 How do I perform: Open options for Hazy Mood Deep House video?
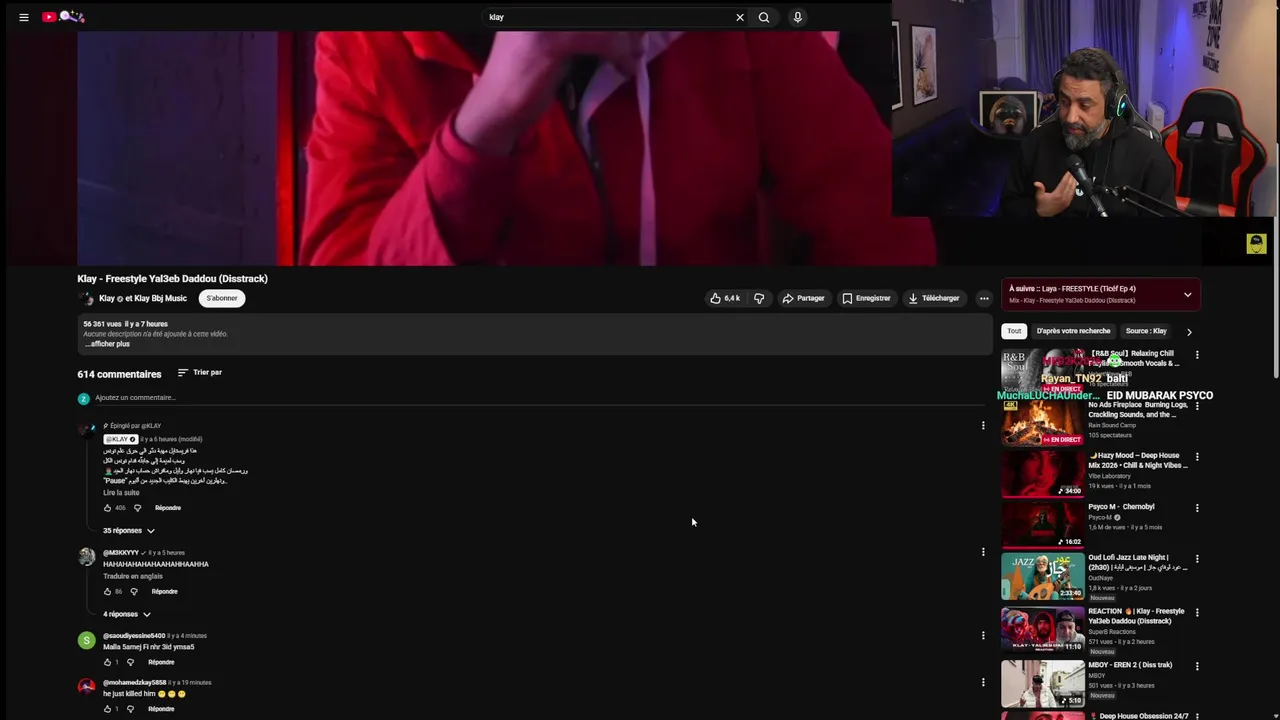1197,457
